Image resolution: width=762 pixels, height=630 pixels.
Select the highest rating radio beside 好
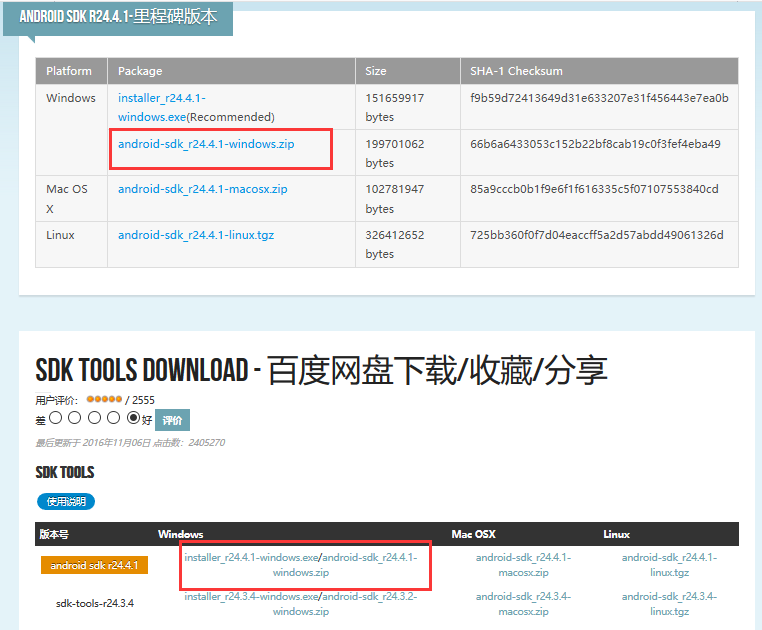[x=133, y=418]
